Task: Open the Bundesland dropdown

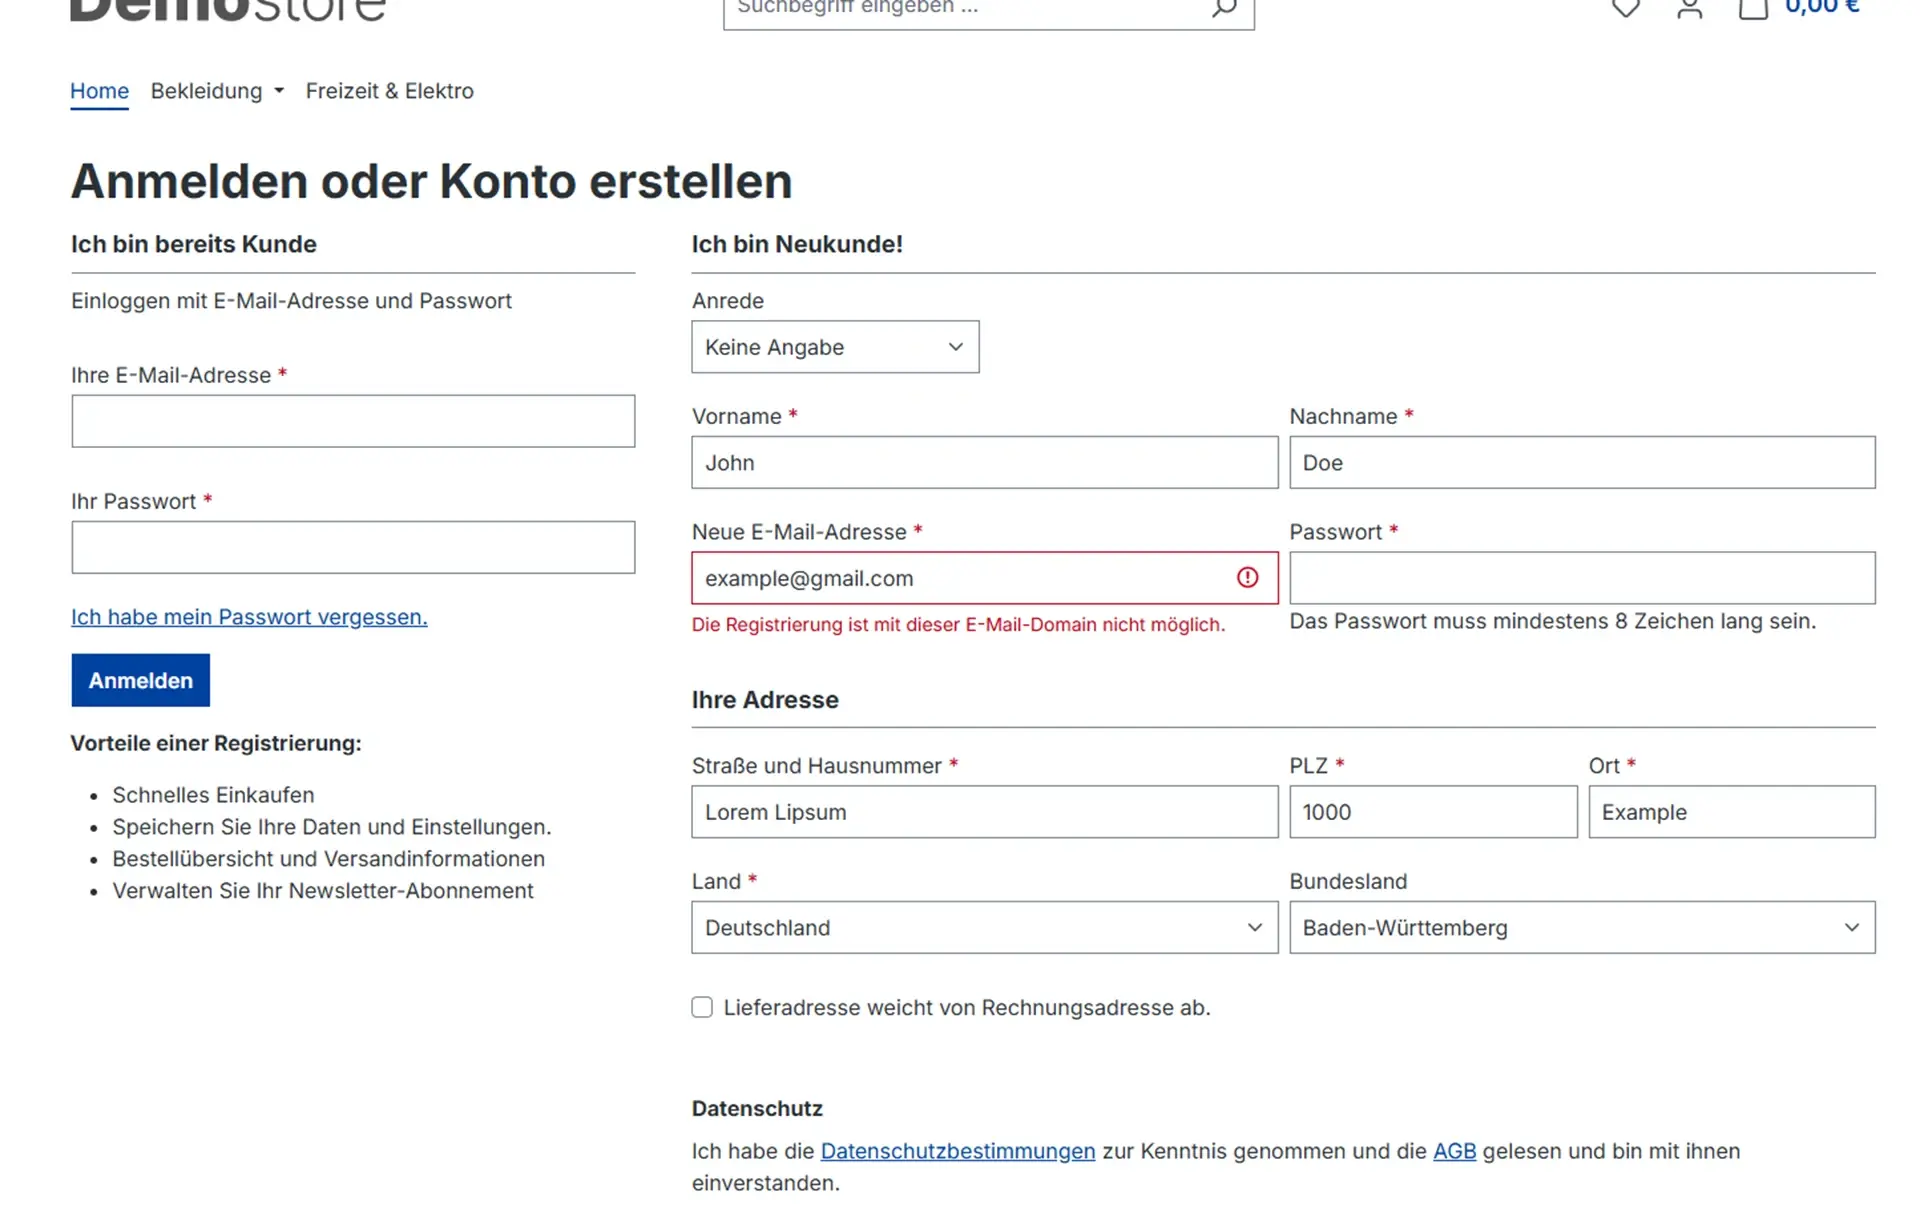Action: (x=1582, y=927)
